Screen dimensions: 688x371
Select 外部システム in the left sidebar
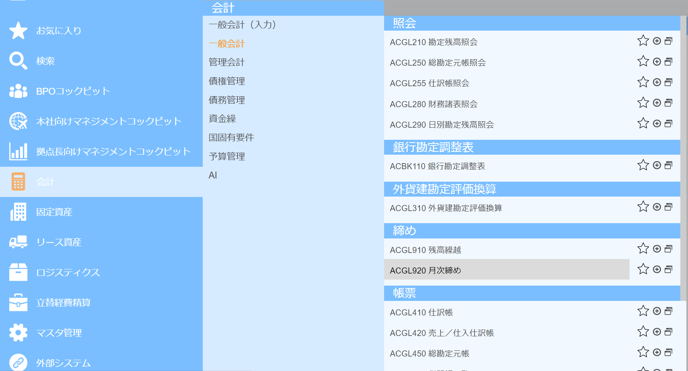point(63,363)
